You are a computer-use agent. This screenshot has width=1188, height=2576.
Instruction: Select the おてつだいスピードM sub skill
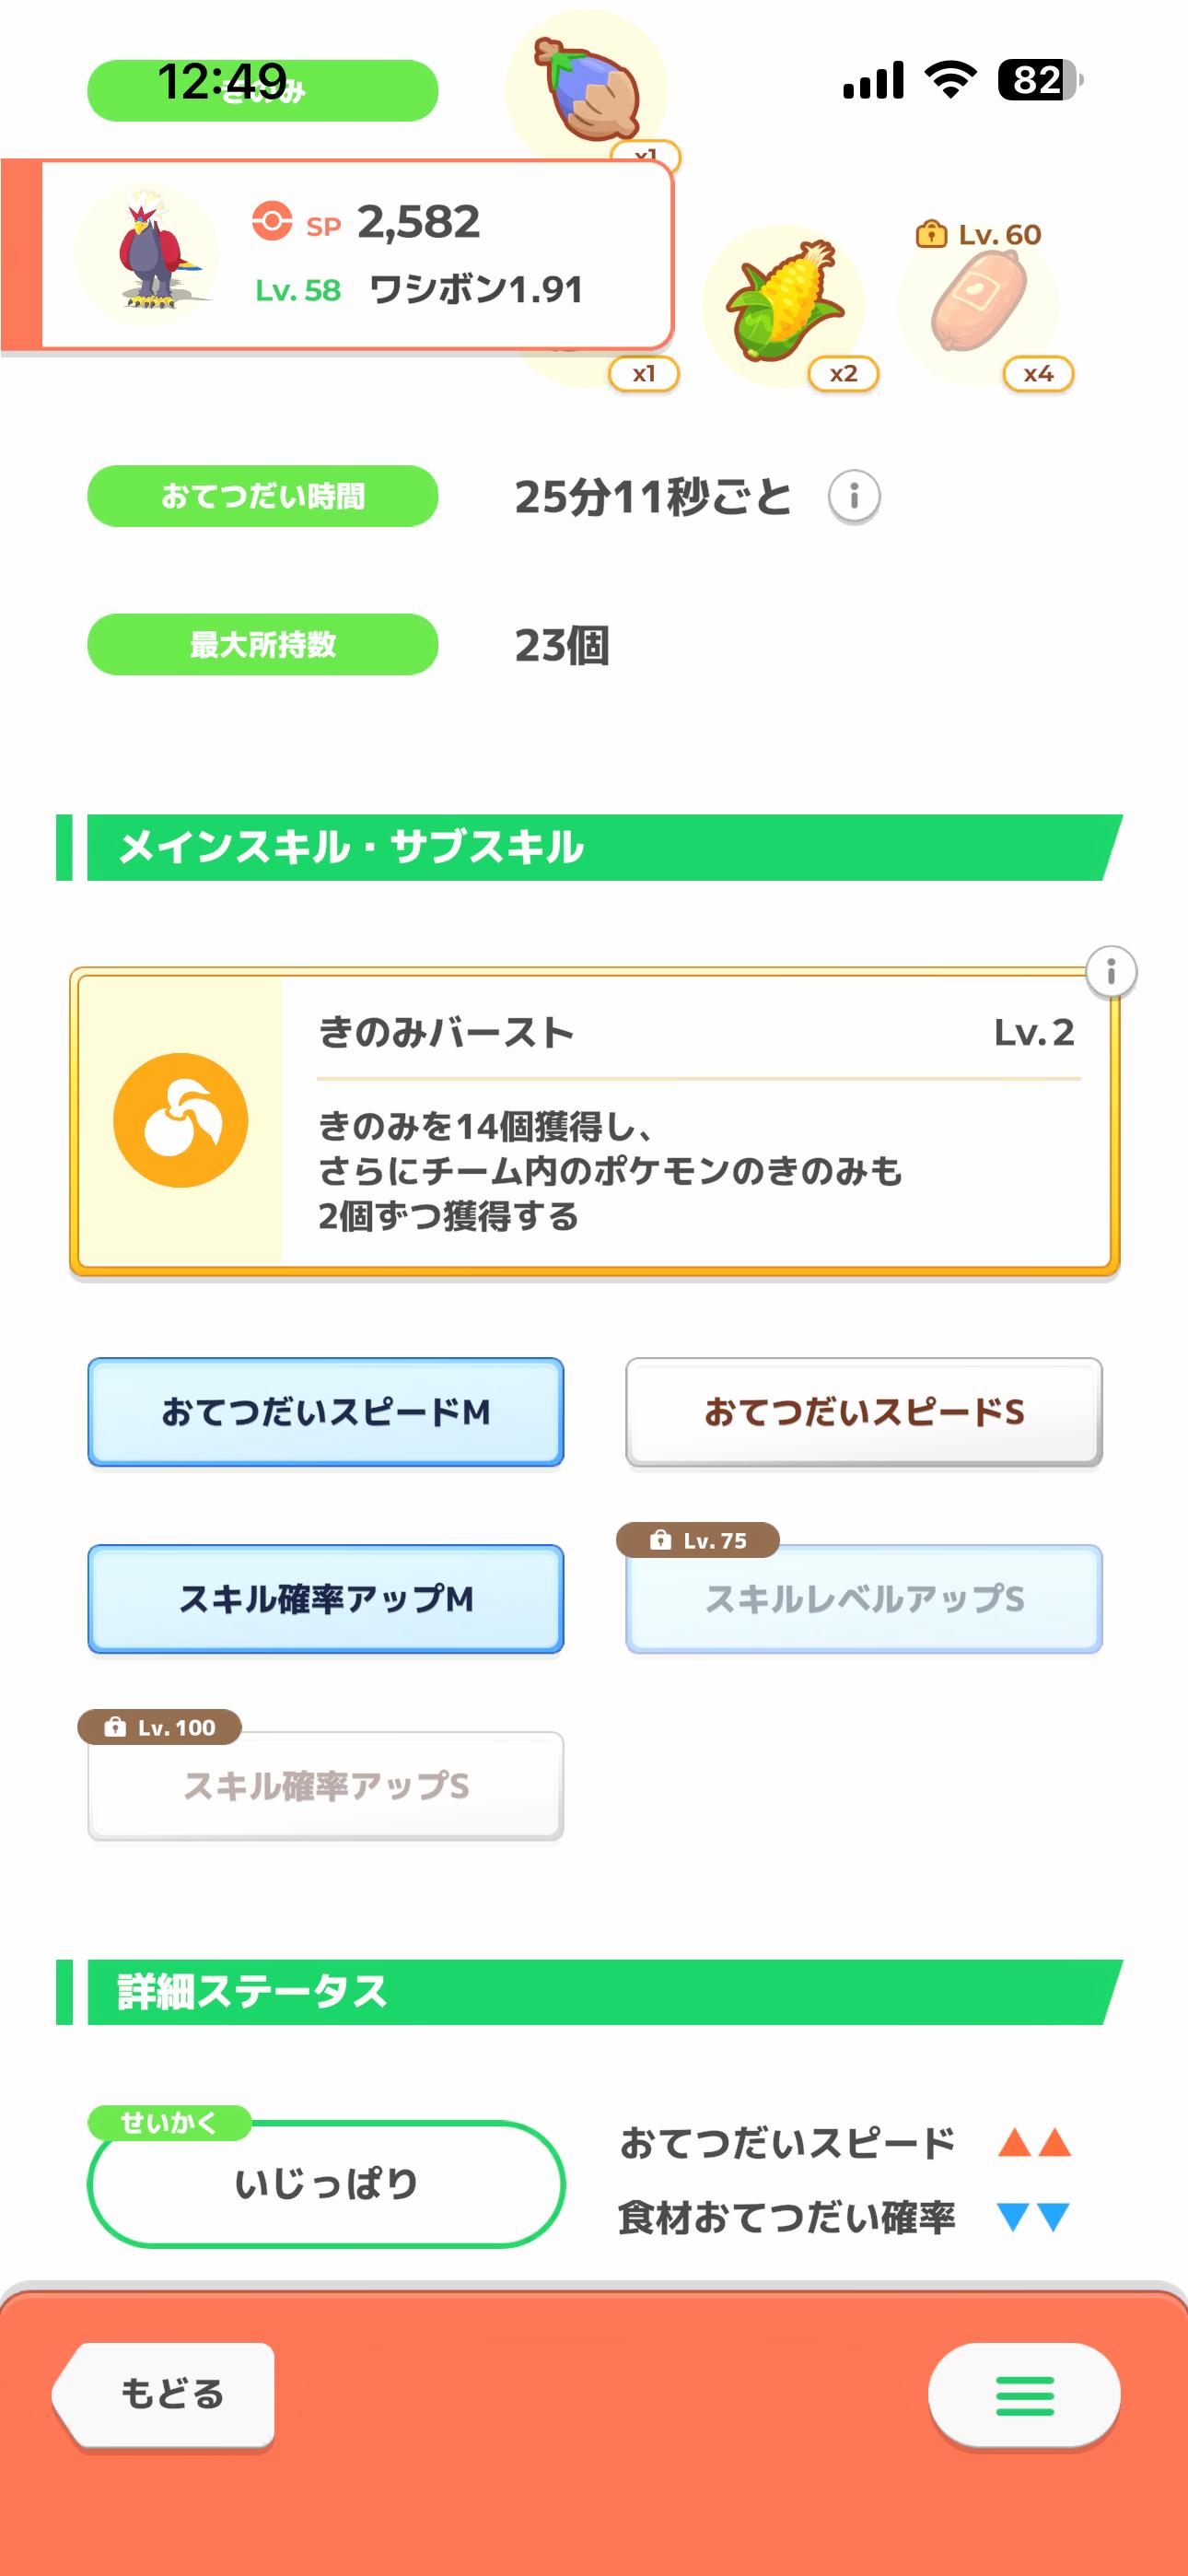click(326, 1412)
